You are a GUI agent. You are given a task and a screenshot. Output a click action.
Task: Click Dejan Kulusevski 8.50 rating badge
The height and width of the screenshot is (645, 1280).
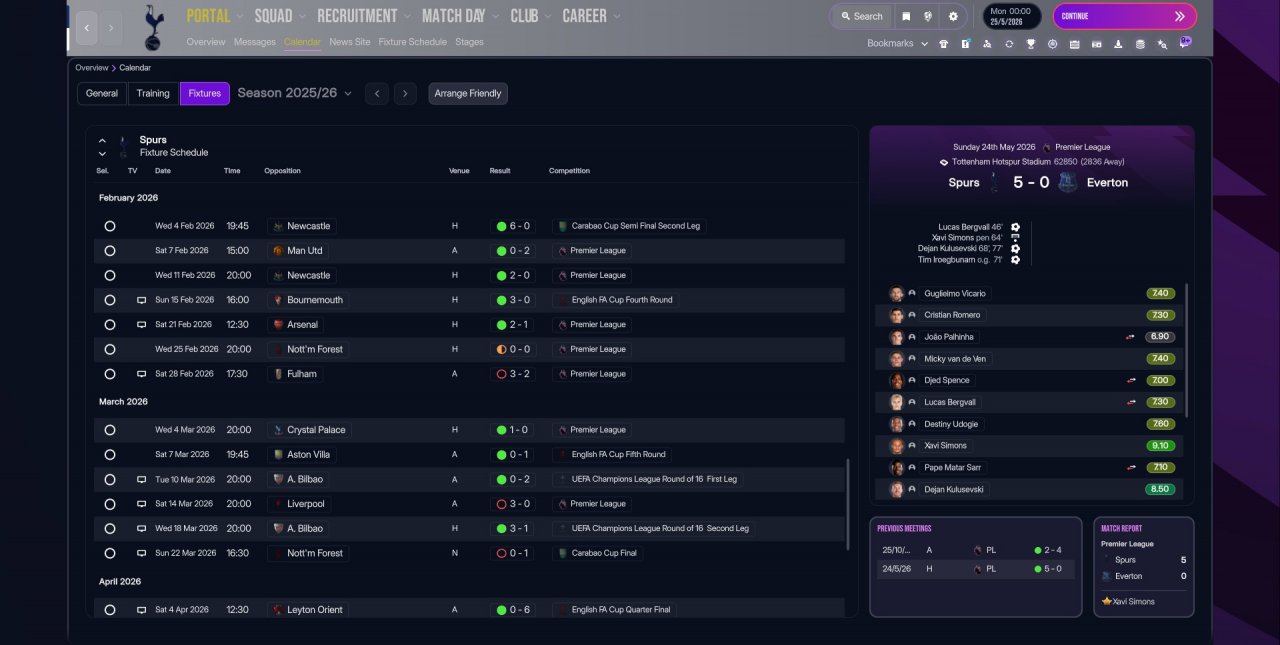1160,490
